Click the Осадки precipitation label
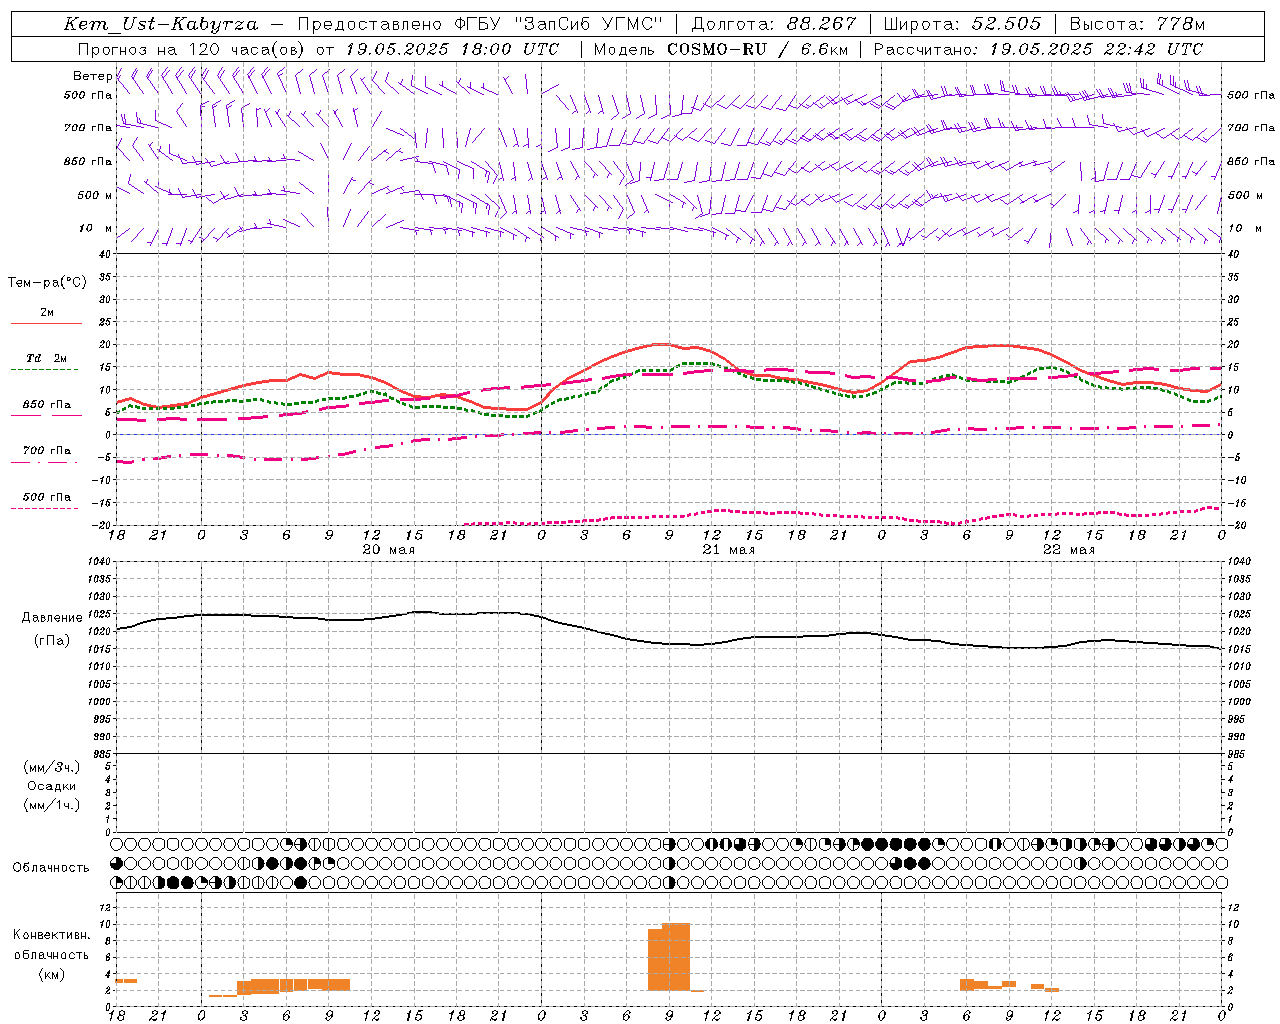This screenshot has width=1280, height=1024. 52,786
